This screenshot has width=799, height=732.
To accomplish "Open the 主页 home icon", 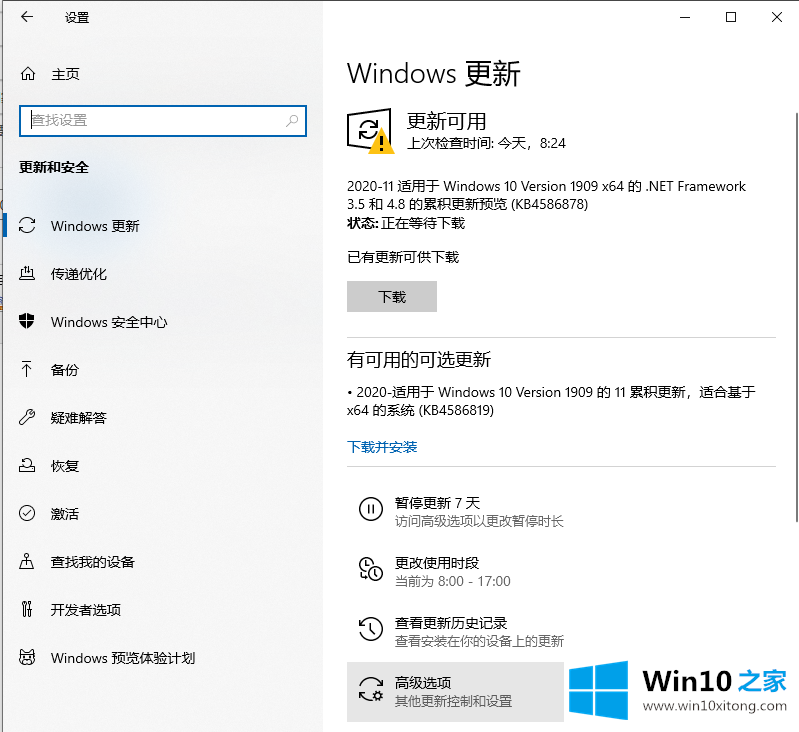I will [28, 74].
